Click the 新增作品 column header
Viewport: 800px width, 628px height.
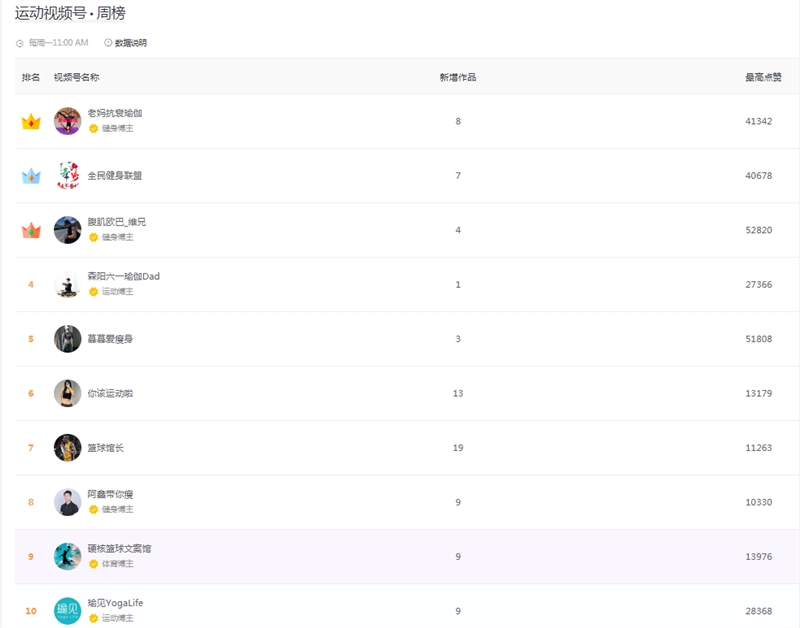pos(458,77)
